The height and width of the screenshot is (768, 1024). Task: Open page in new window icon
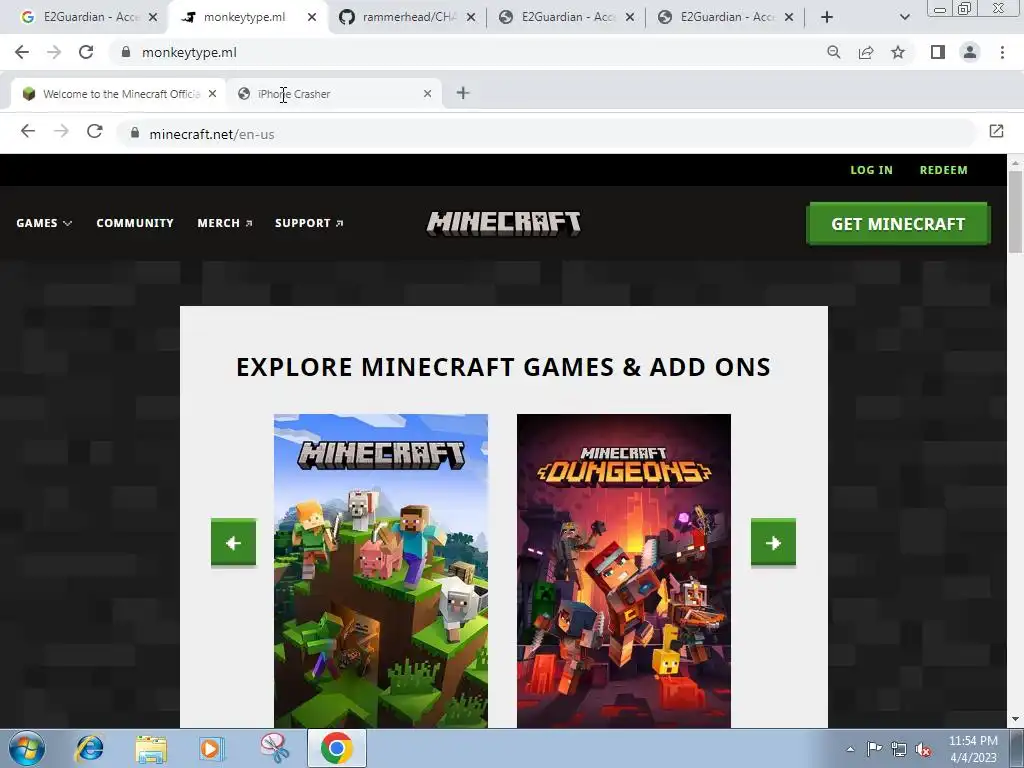[996, 131]
